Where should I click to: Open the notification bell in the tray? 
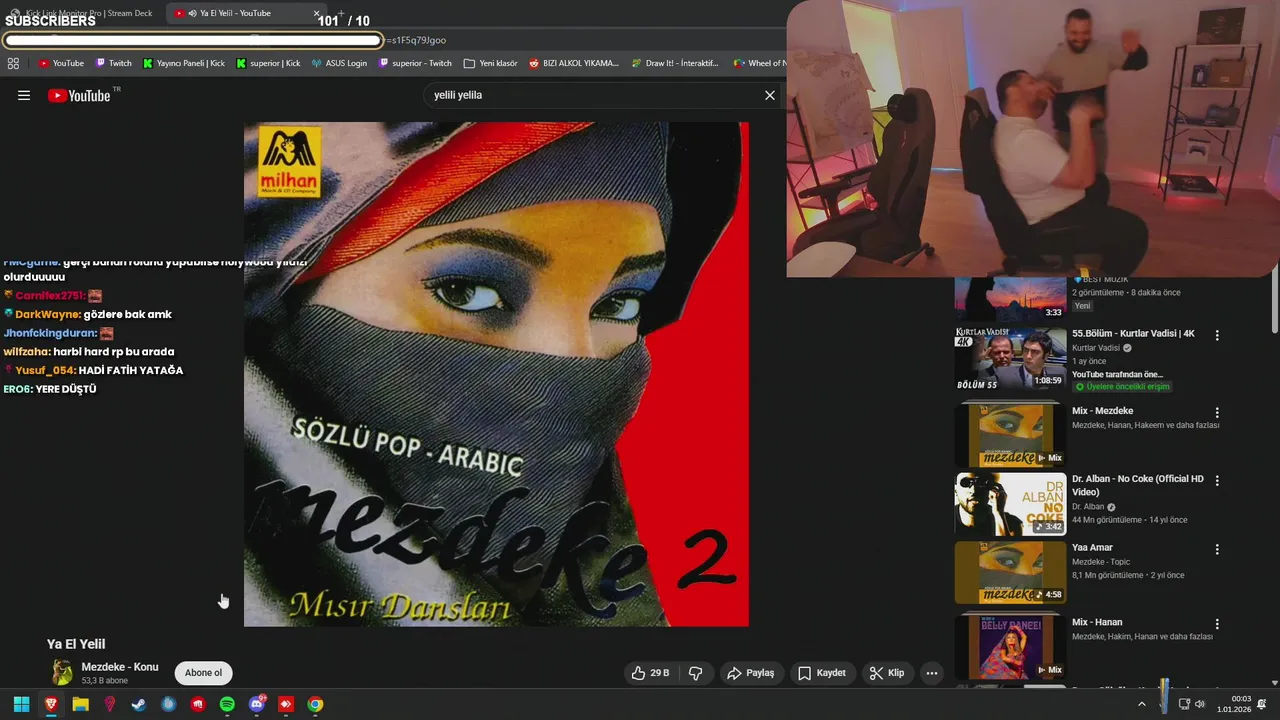1262,704
